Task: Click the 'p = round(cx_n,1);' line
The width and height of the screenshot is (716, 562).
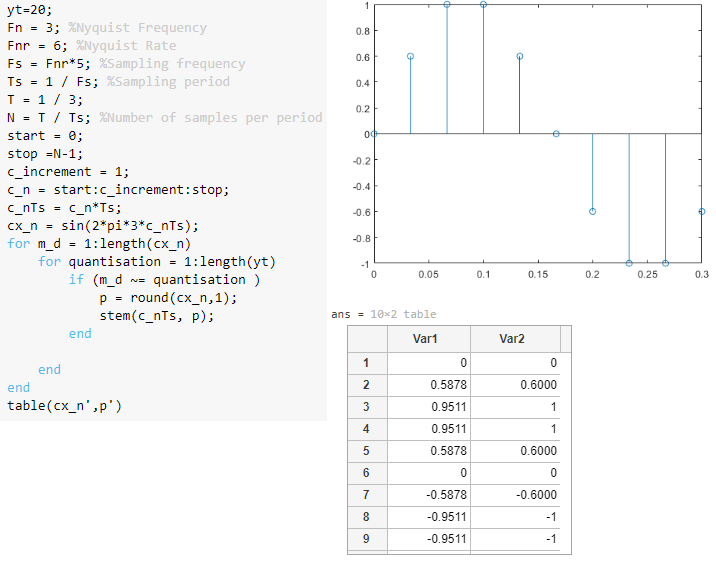Action: 168,298
